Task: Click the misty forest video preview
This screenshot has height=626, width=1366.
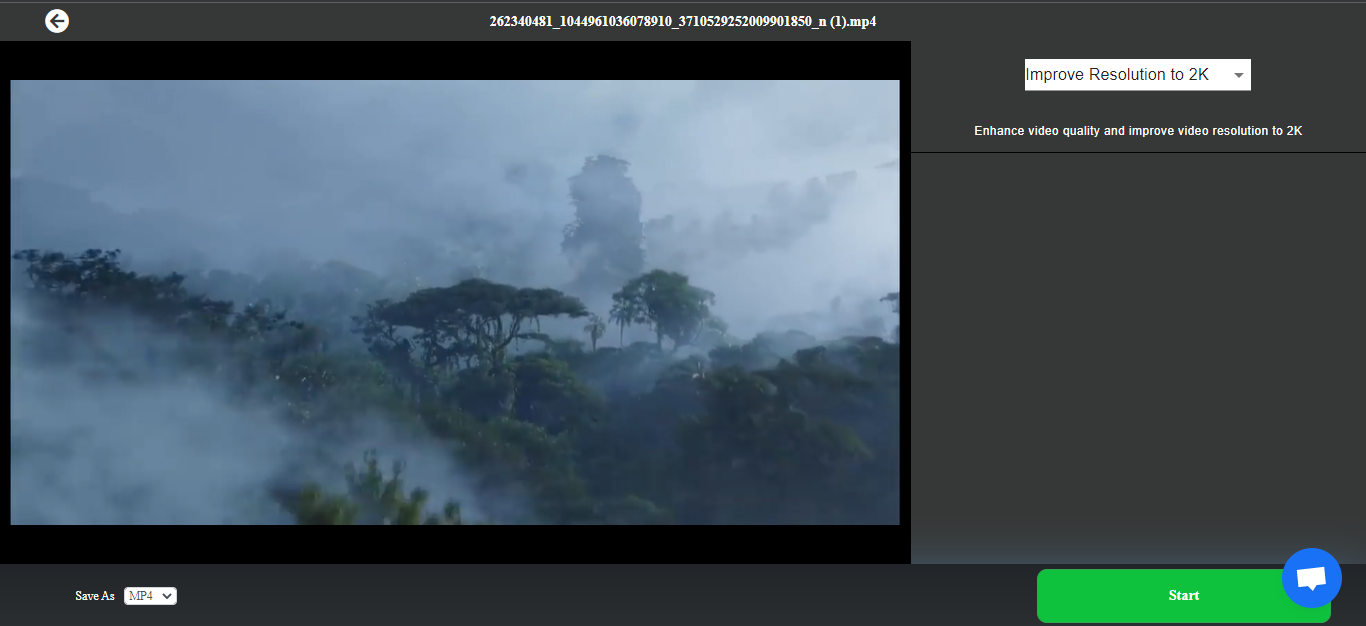Action: coord(455,302)
